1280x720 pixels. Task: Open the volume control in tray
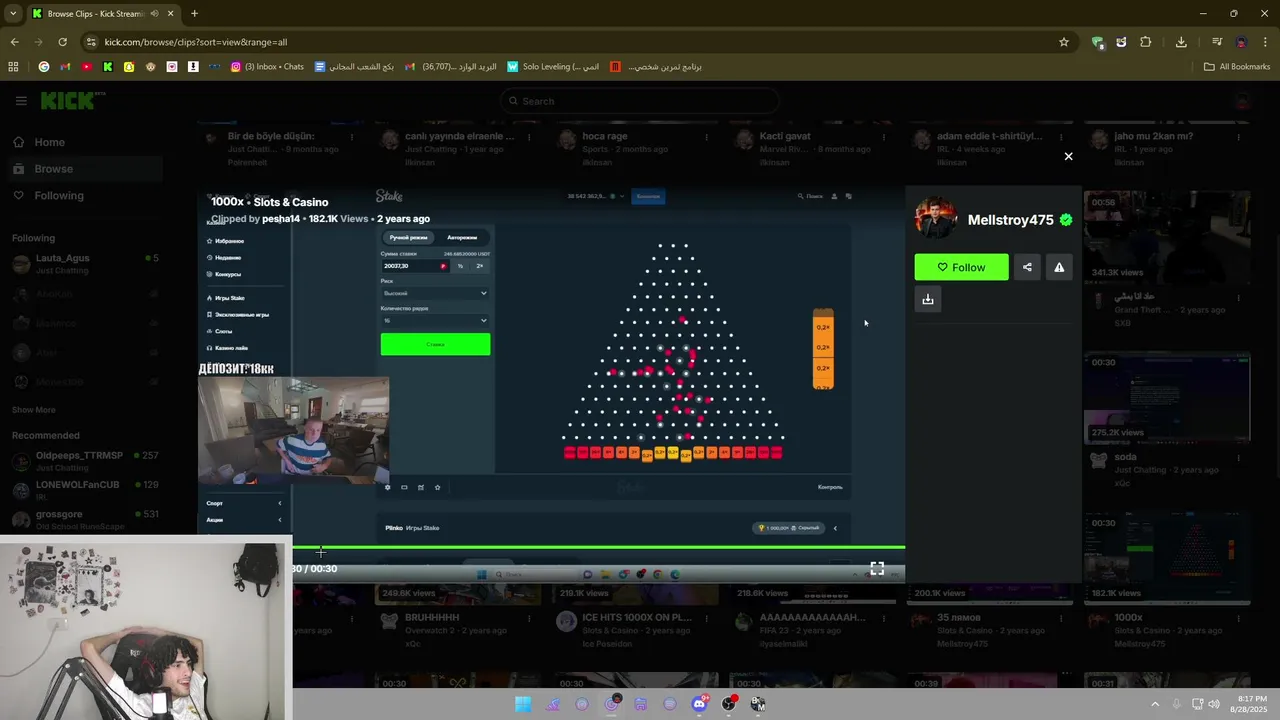(x=1214, y=704)
